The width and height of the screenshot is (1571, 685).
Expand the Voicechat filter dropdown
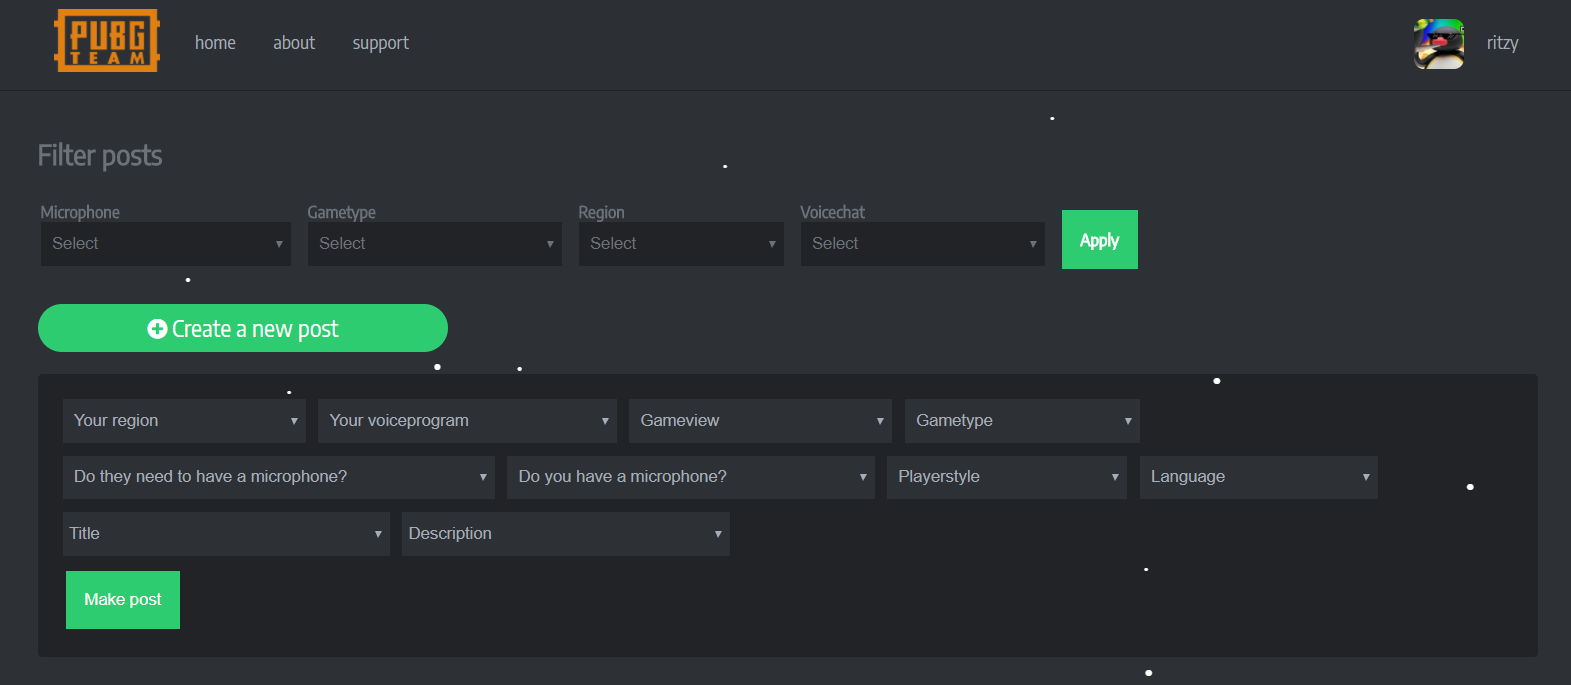pyautogui.click(x=922, y=244)
